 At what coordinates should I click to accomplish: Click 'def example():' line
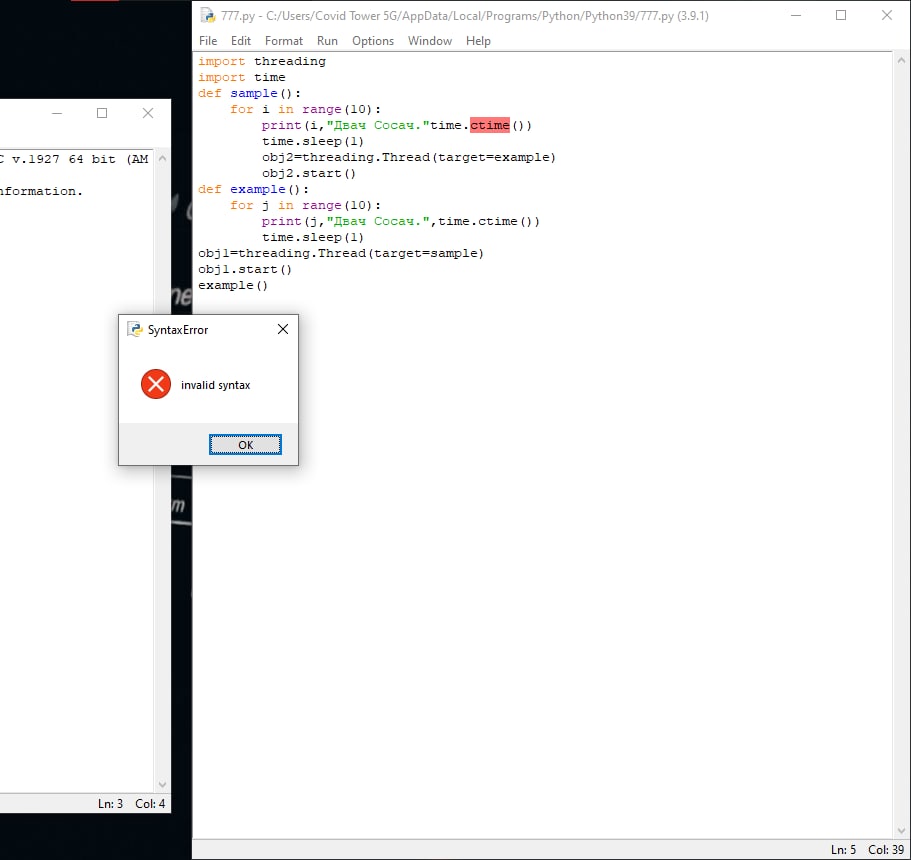[254, 189]
